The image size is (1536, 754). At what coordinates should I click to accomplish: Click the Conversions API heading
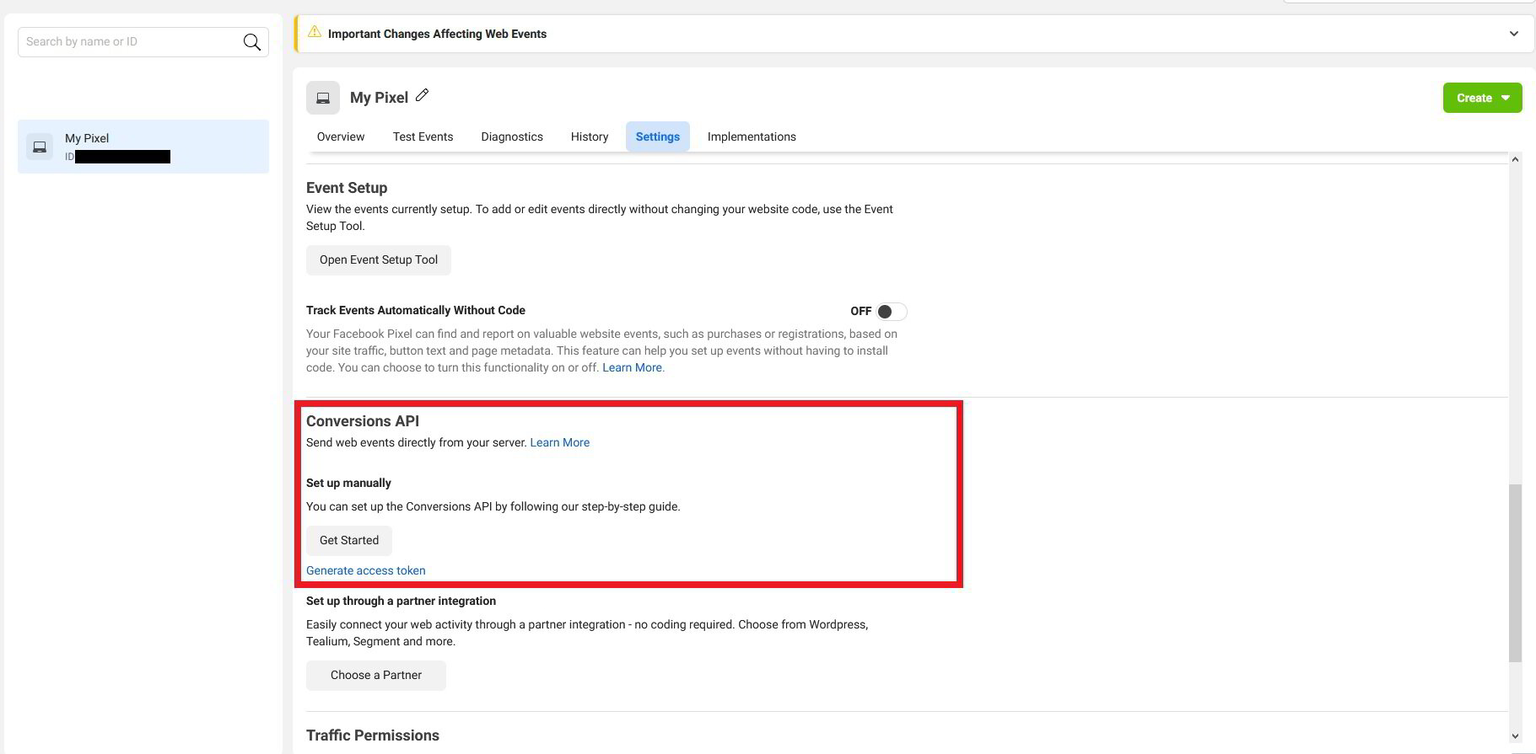363,421
